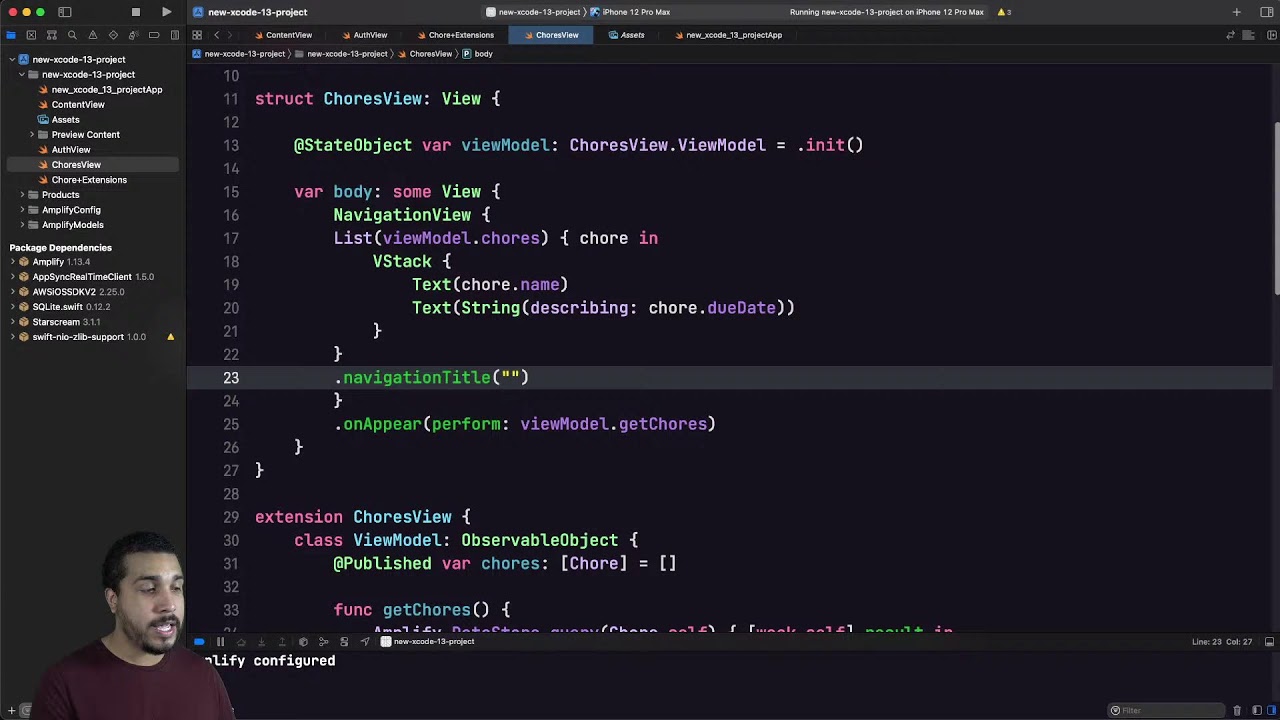Click ChoresView in the jump bar

coord(425,54)
